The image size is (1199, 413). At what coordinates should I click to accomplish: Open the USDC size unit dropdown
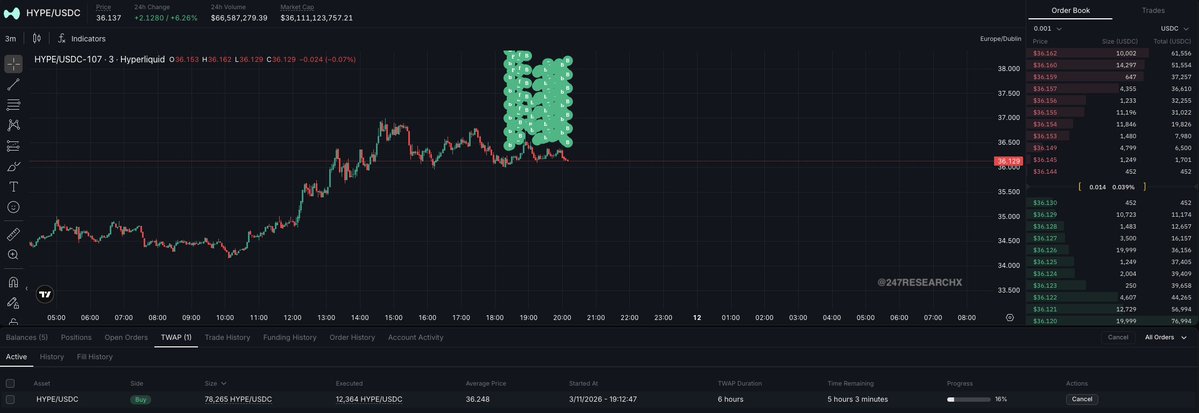[1175, 28]
